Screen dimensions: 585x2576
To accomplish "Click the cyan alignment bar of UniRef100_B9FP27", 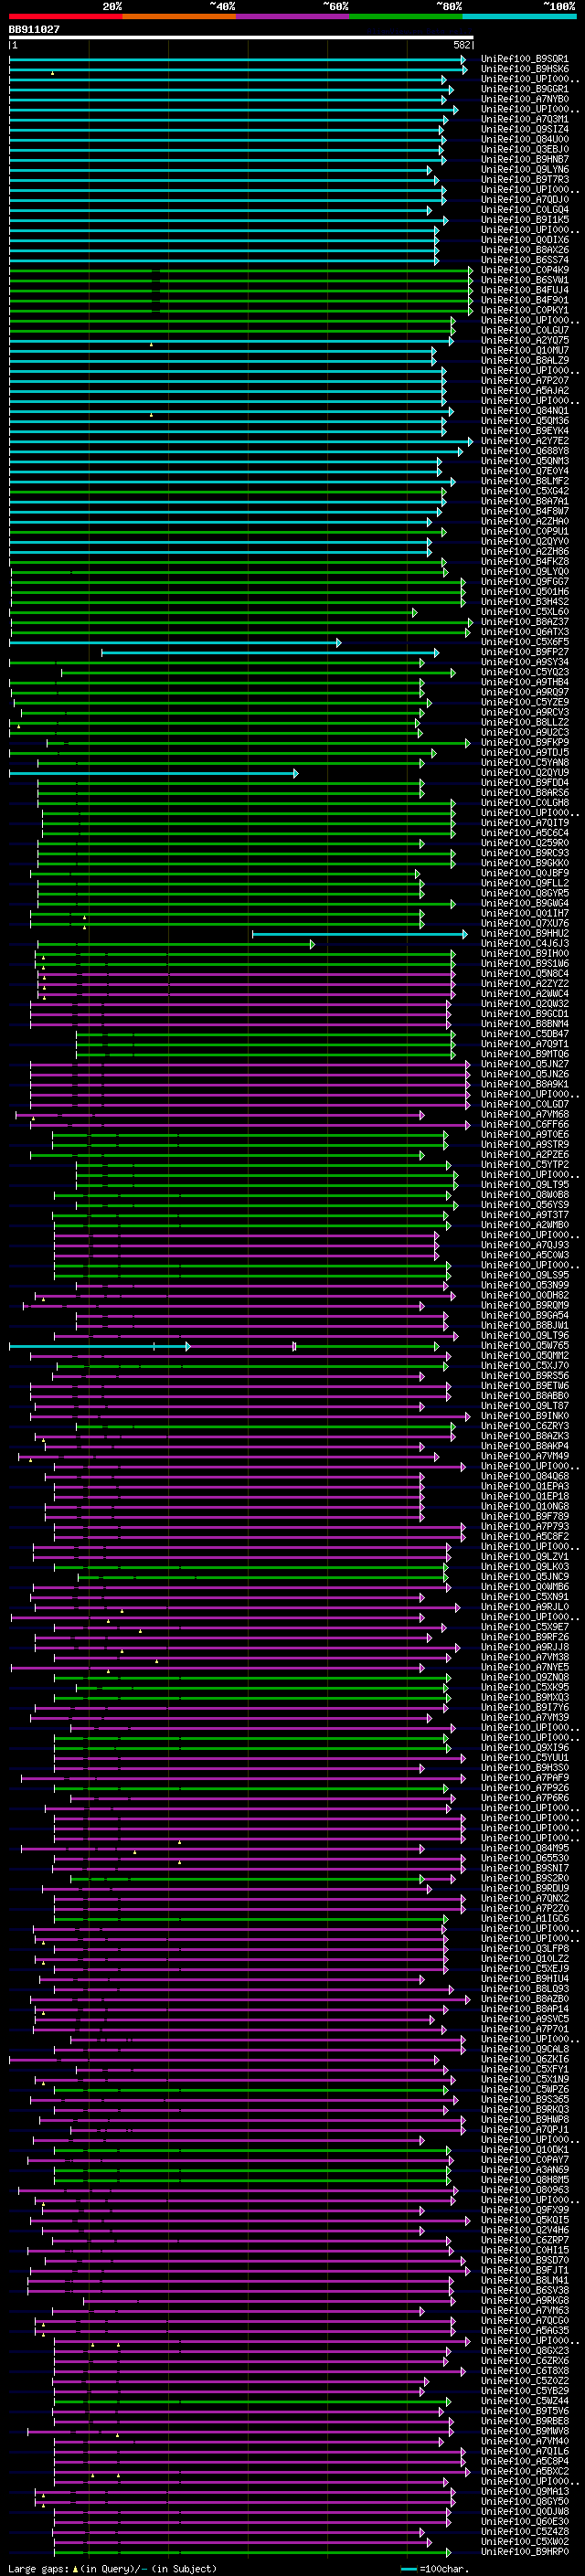I will pos(270,653).
